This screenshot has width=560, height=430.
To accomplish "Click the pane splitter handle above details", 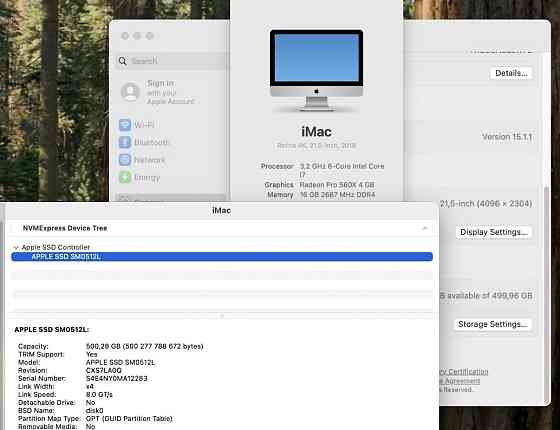I will click(x=221, y=316).
